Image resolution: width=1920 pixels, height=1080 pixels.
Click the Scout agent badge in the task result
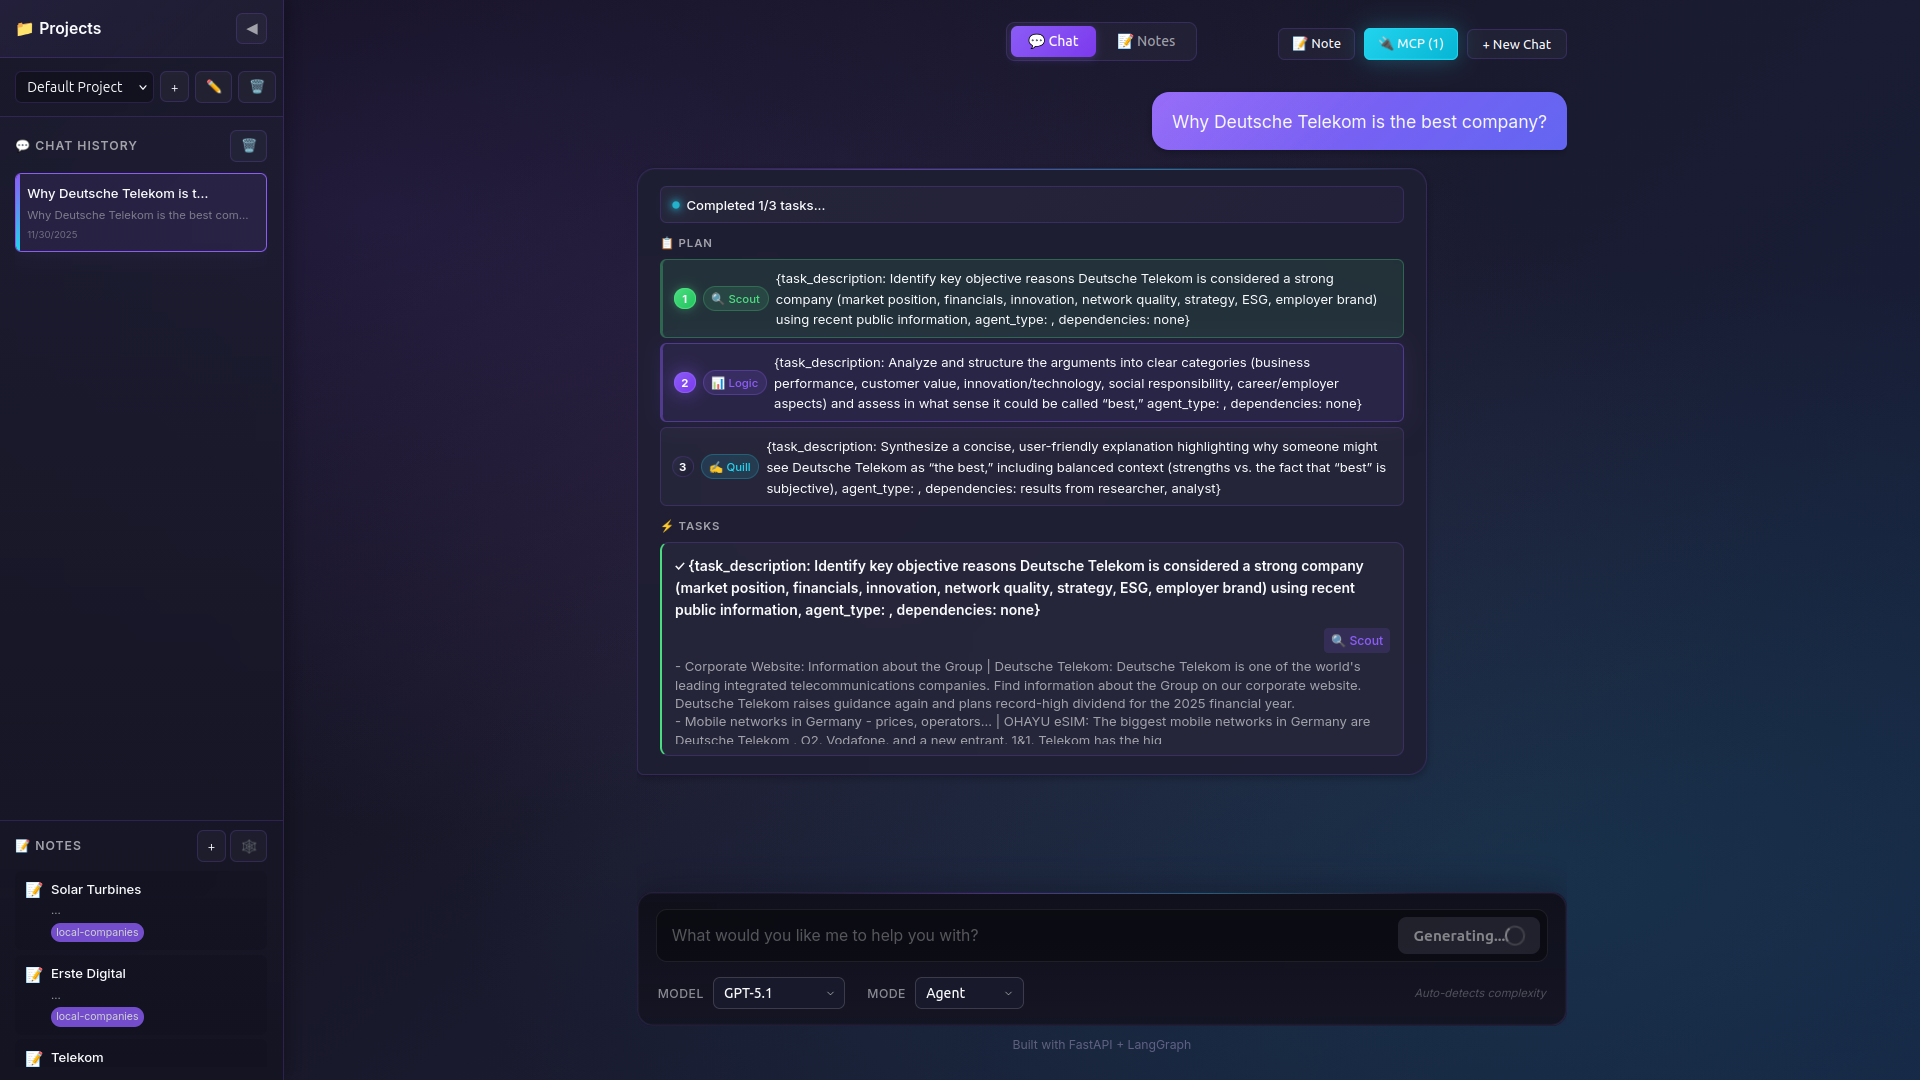(x=1356, y=641)
